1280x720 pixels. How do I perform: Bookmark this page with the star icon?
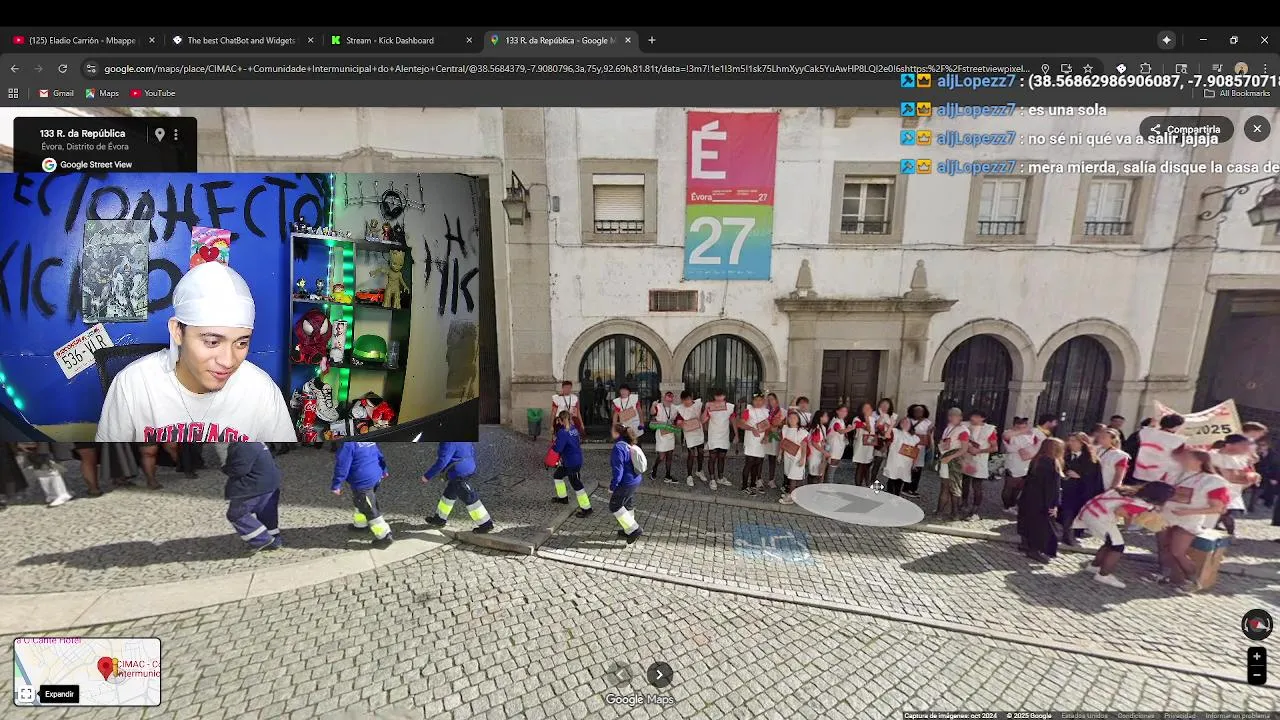[x=1088, y=69]
